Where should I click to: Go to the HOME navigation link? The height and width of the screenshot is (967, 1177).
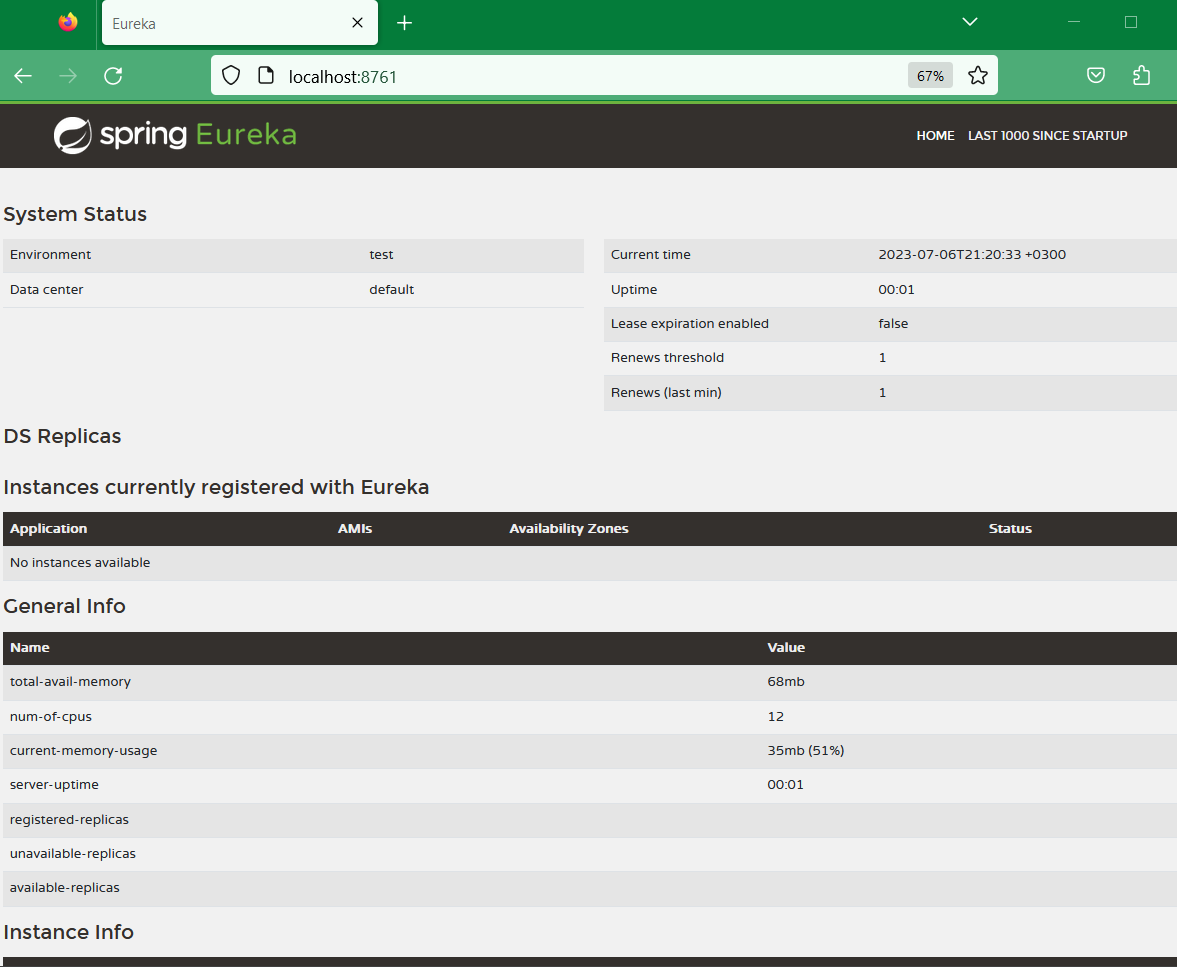(x=935, y=136)
